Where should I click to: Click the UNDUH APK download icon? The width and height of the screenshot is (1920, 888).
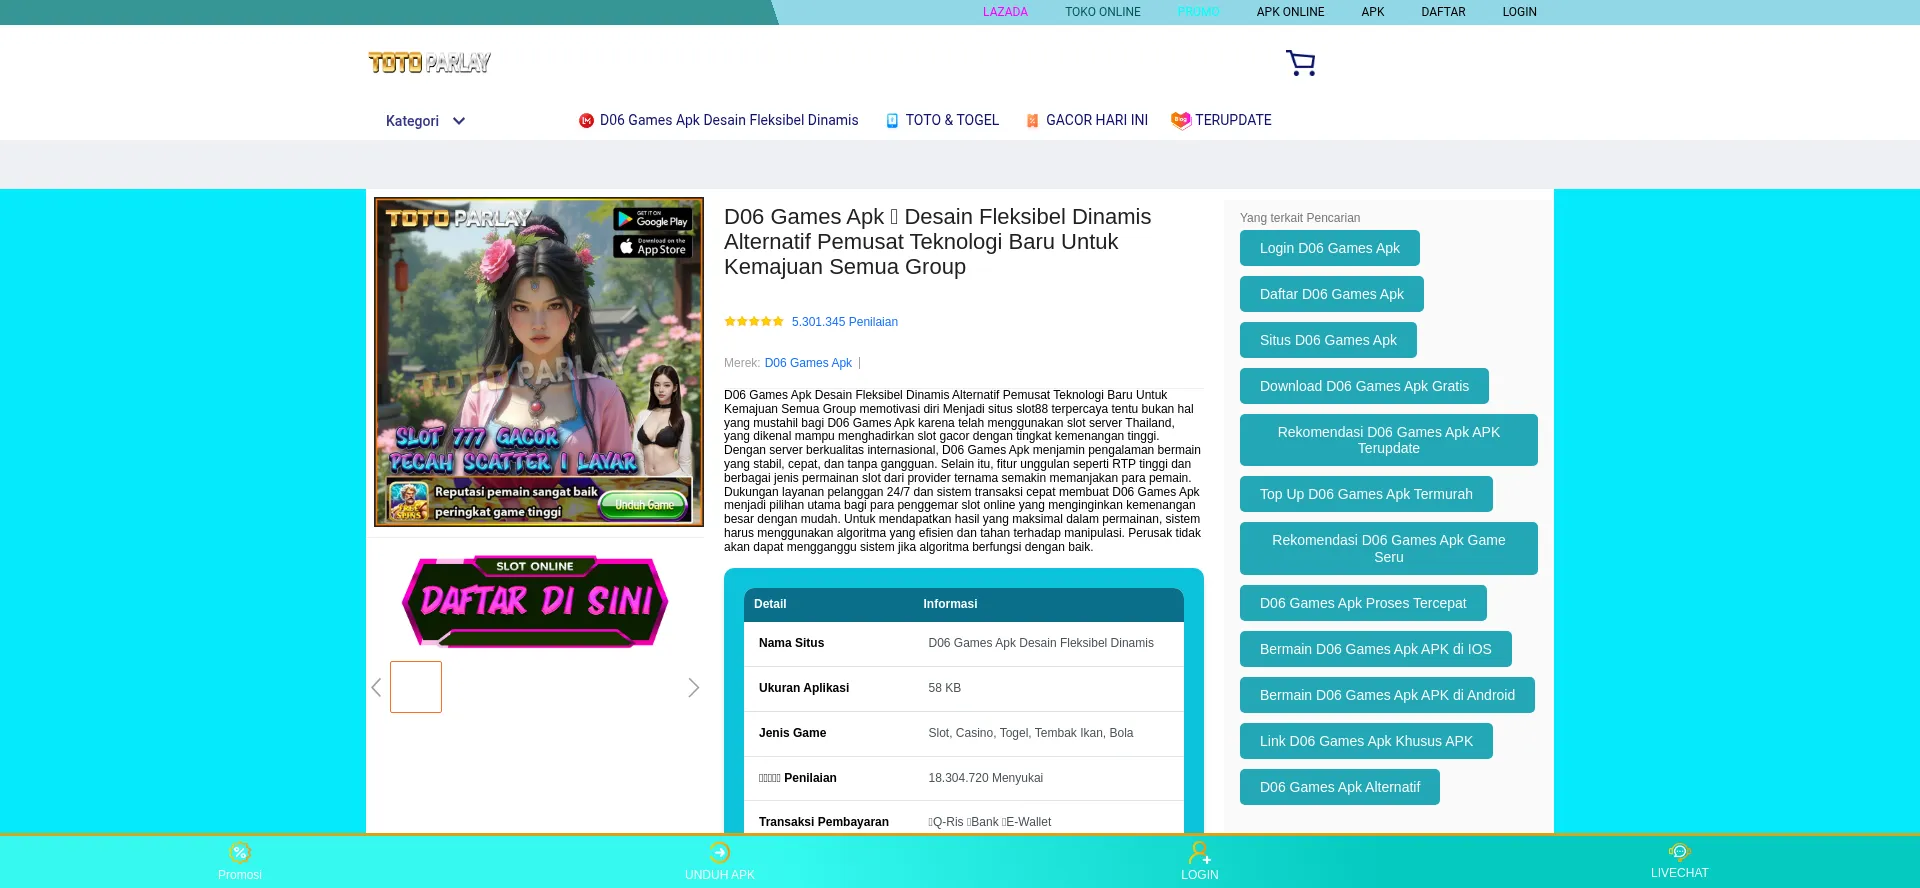tap(720, 852)
